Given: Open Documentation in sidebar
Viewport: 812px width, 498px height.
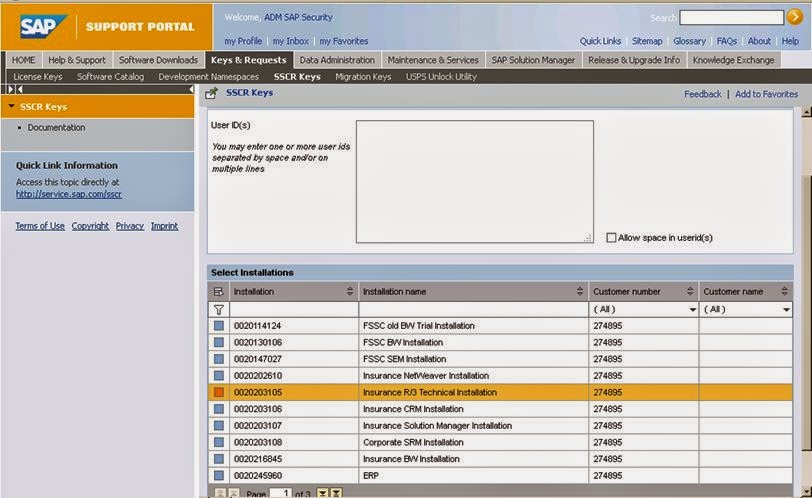Looking at the screenshot, I should pyautogui.click(x=56, y=127).
